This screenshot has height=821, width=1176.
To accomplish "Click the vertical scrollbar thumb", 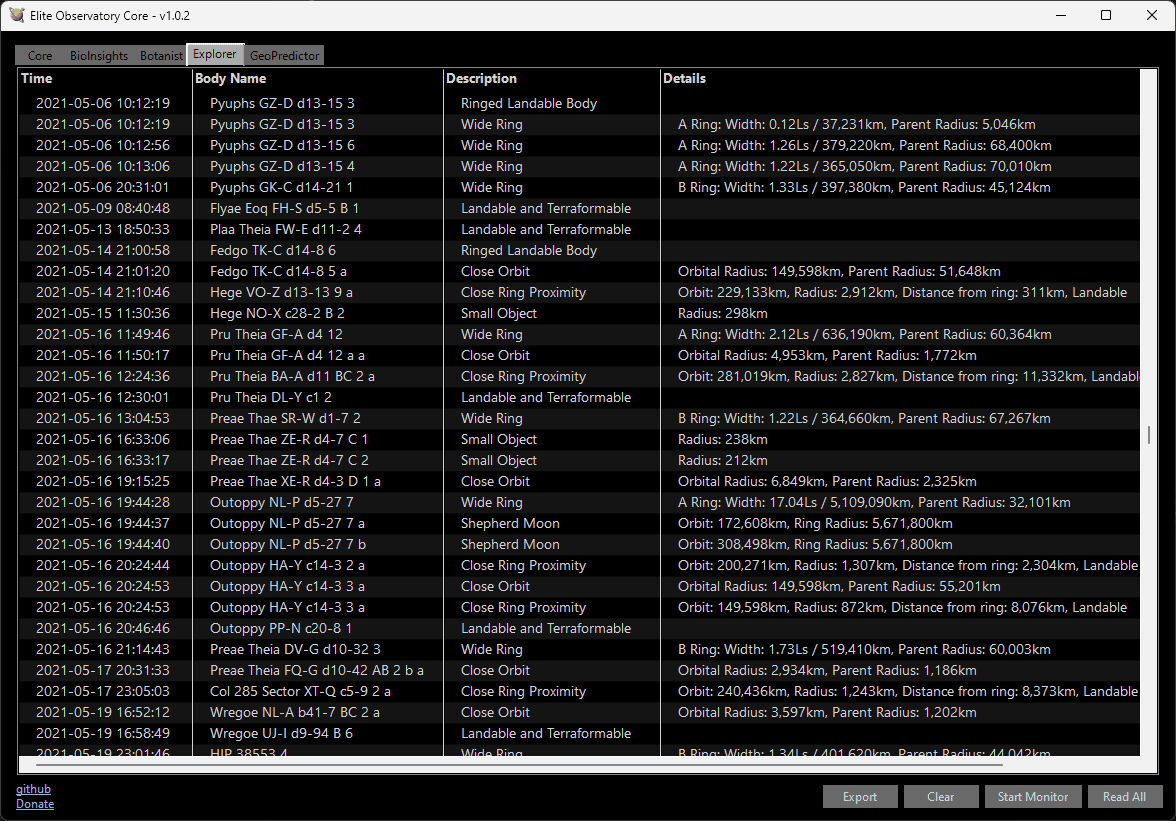I will coord(1149,435).
